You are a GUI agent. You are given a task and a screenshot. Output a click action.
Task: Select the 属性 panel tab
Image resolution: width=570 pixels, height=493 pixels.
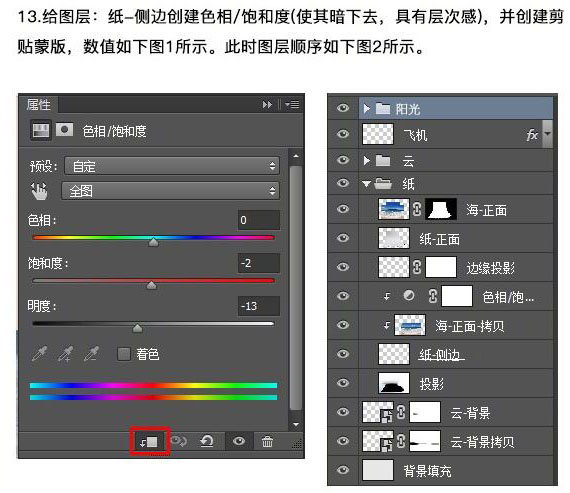pos(38,105)
